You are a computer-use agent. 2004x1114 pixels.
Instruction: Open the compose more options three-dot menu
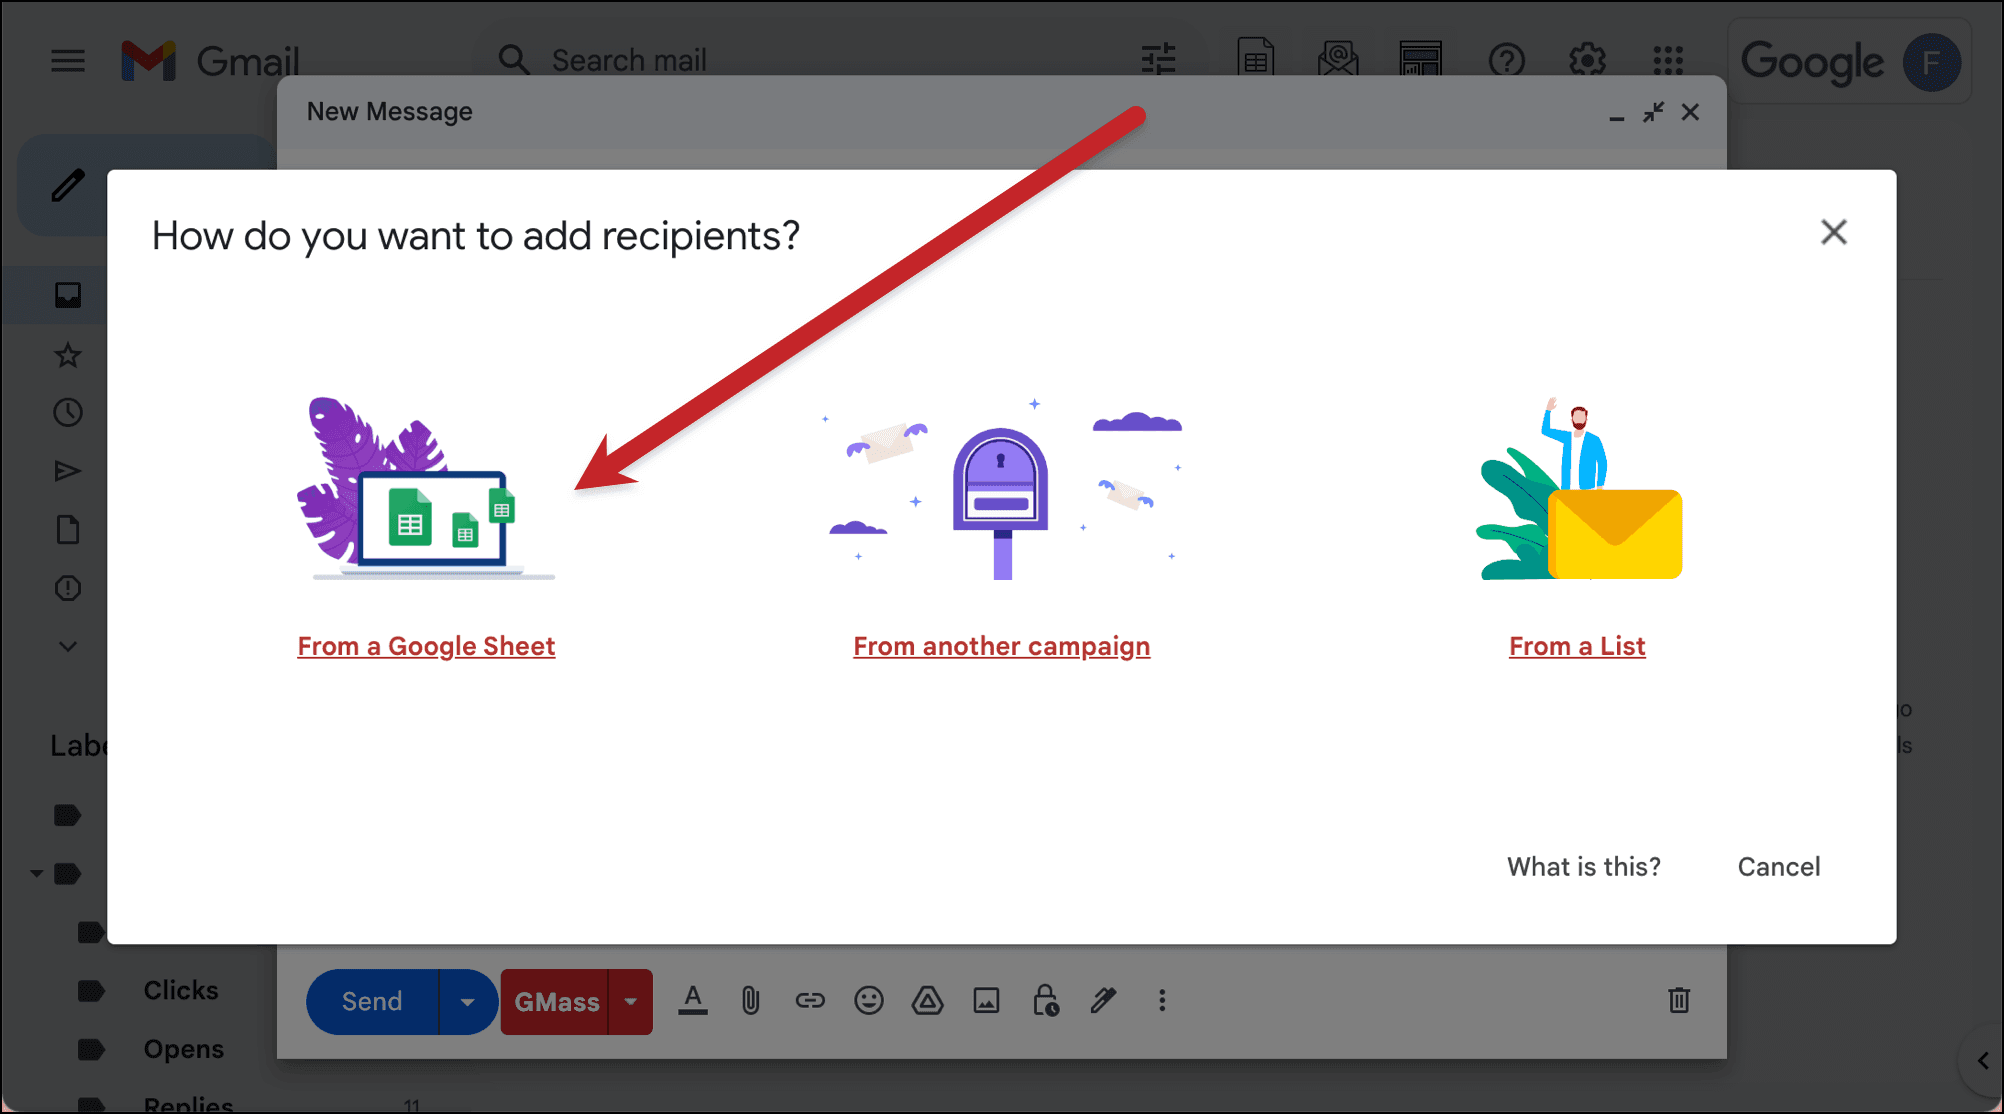(x=1162, y=1000)
